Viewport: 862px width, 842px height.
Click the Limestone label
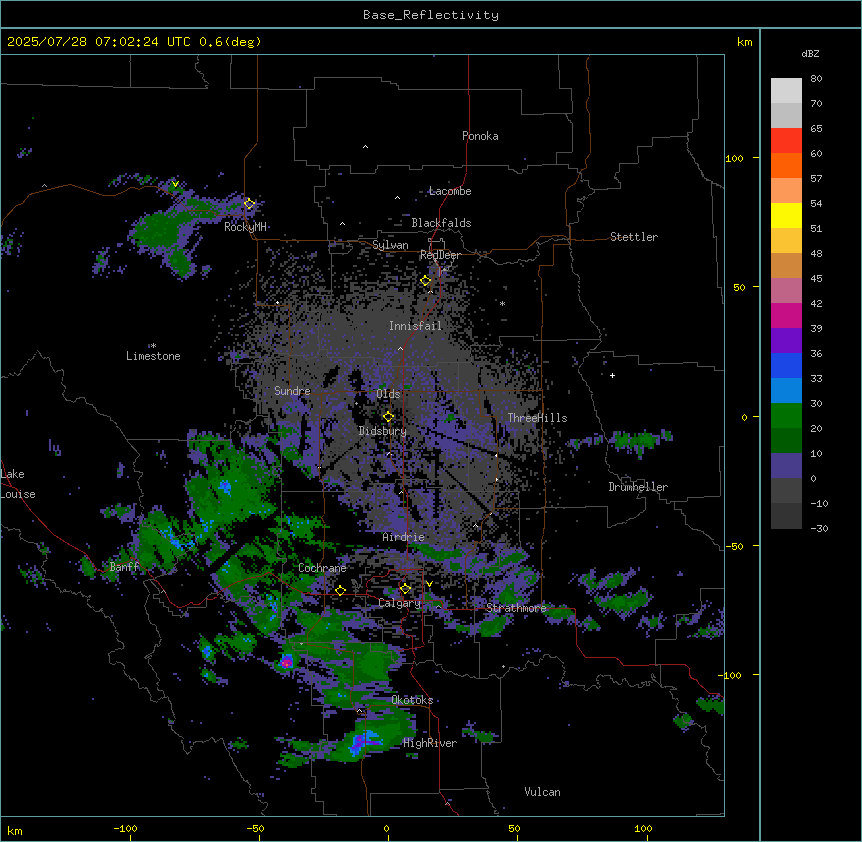tap(153, 356)
